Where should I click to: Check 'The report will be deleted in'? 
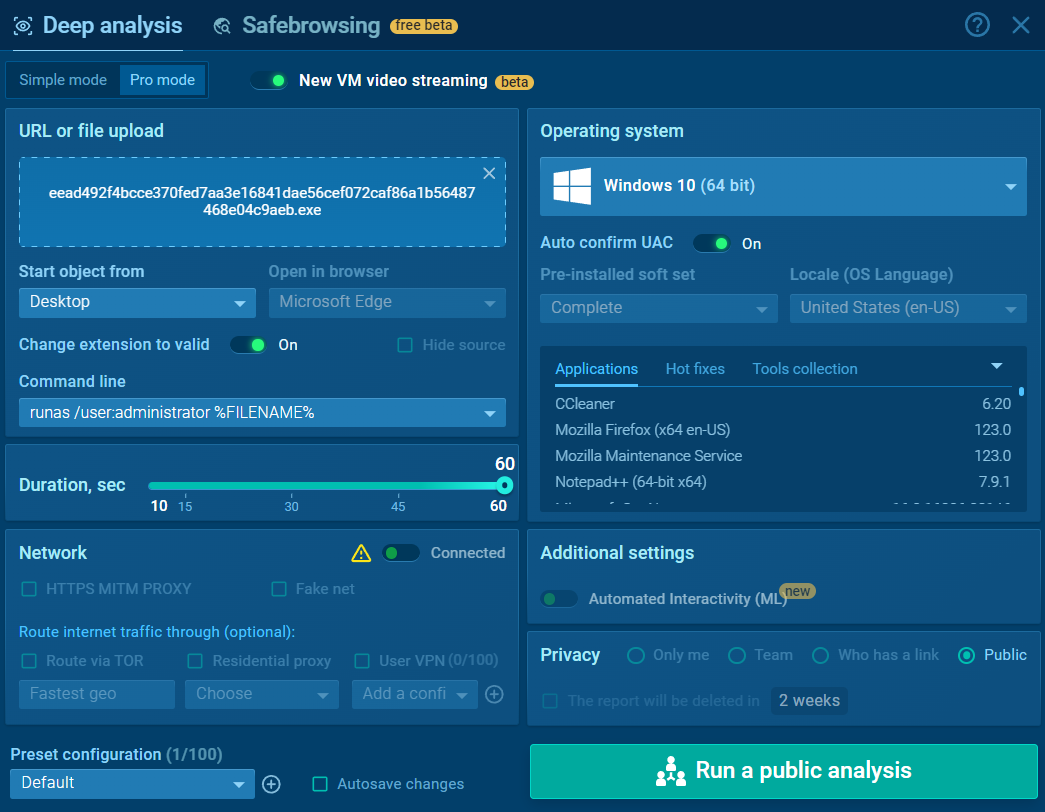[x=550, y=701]
